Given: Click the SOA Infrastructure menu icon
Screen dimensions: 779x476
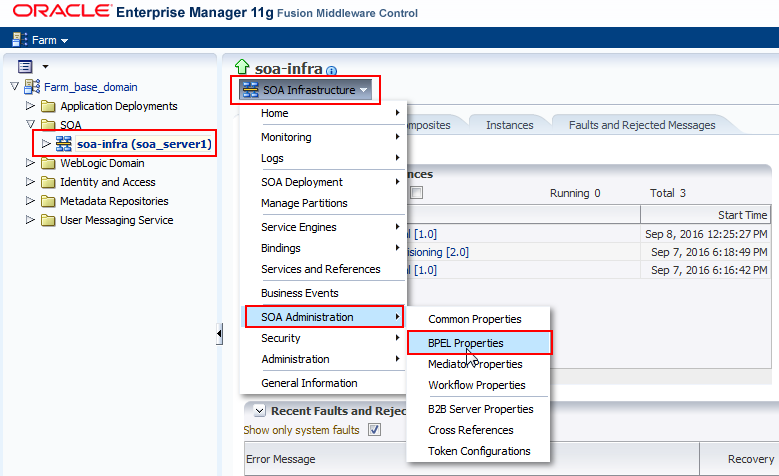Looking at the screenshot, I should click(250, 90).
